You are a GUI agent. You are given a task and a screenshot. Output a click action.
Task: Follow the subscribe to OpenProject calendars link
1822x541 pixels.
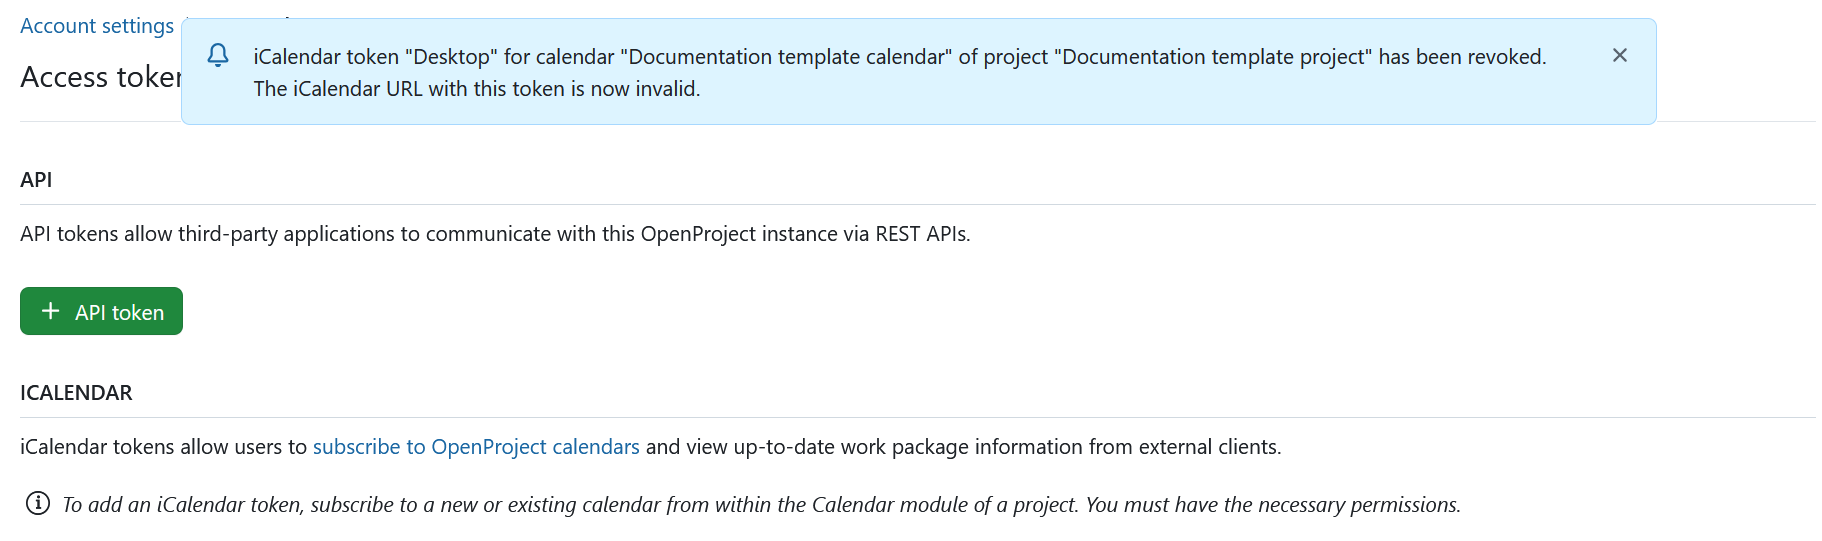coord(476,447)
